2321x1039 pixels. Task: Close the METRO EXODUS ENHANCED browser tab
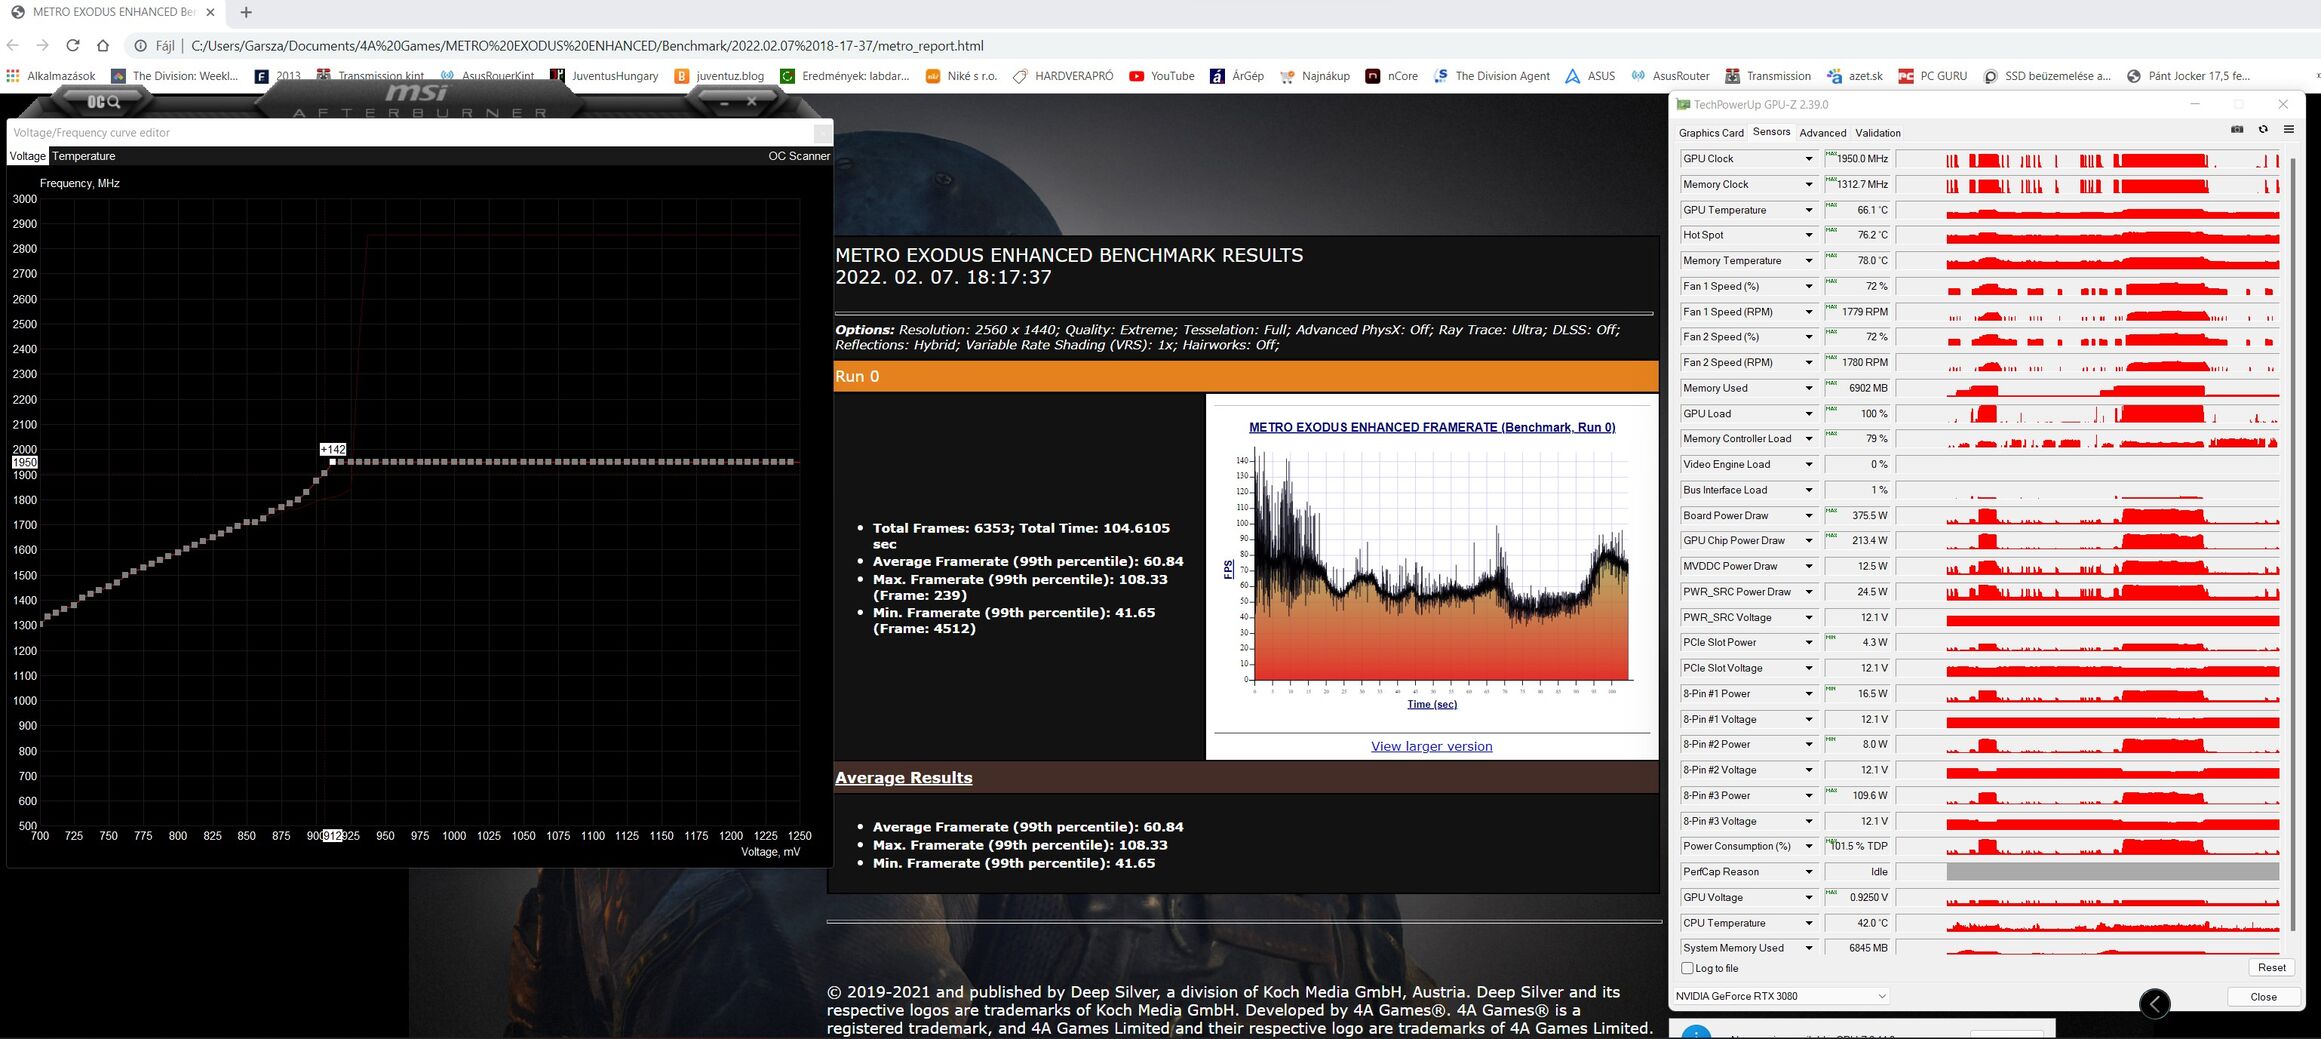pyautogui.click(x=211, y=12)
